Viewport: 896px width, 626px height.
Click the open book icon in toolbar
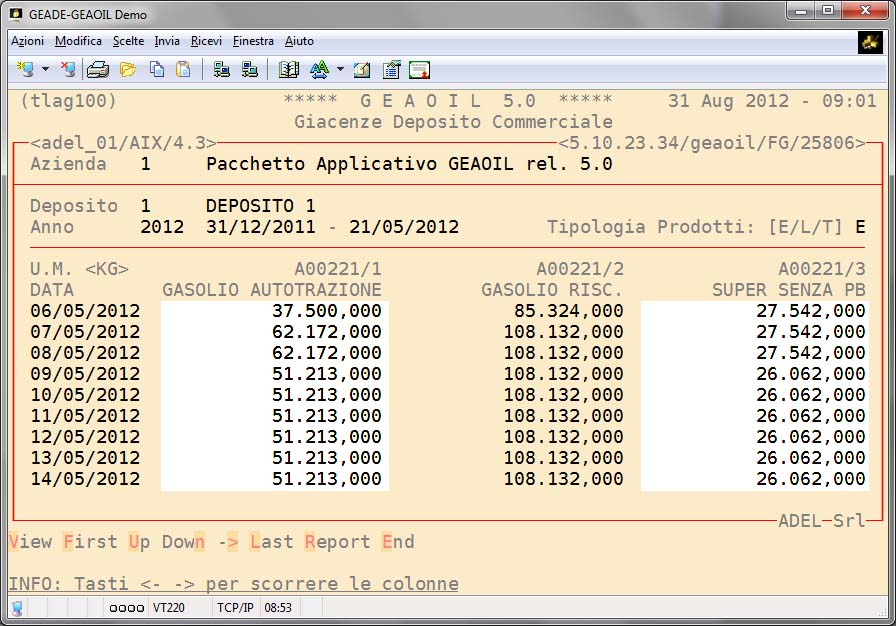click(289, 70)
